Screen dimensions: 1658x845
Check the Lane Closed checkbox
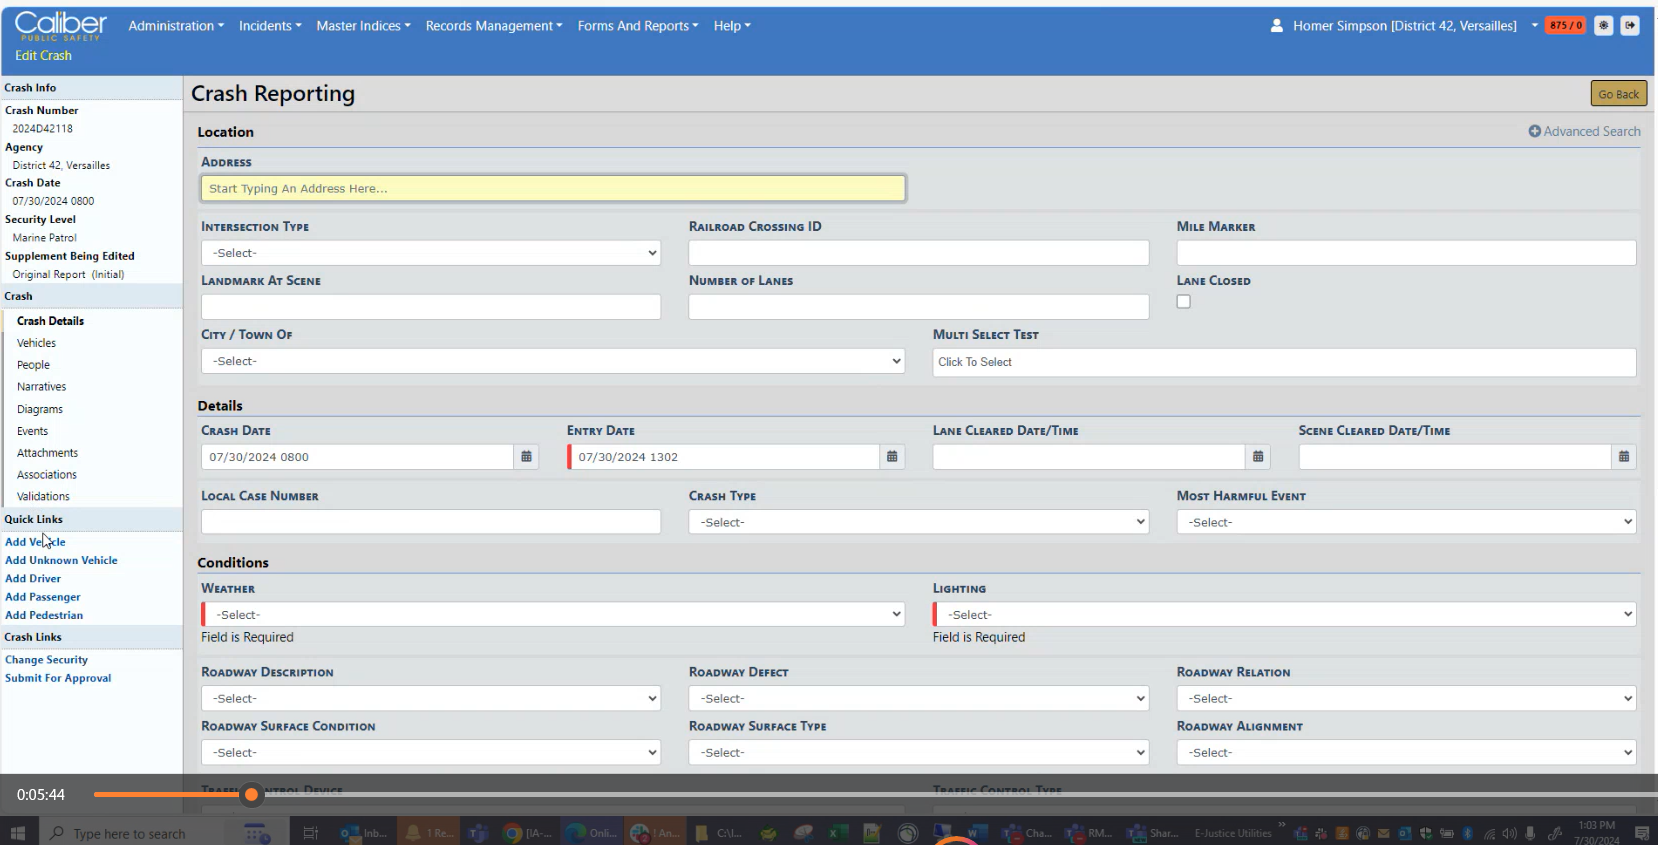click(1184, 302)
